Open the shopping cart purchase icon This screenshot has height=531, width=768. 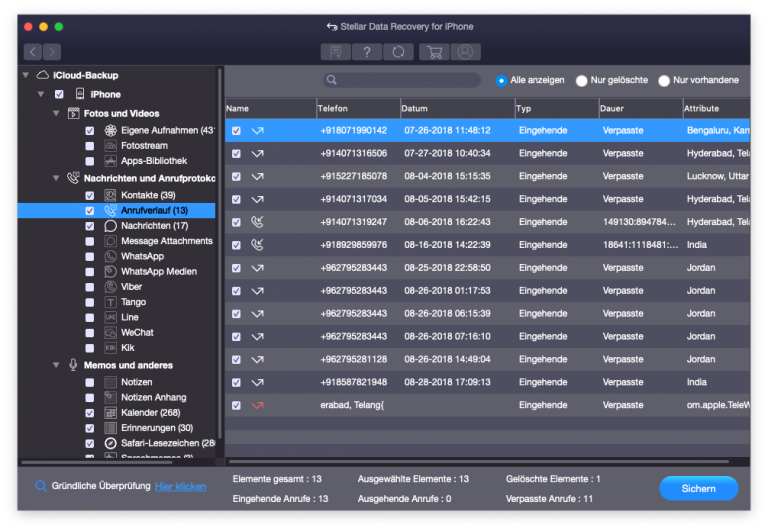pyautogui.click(x=434, y=51)
